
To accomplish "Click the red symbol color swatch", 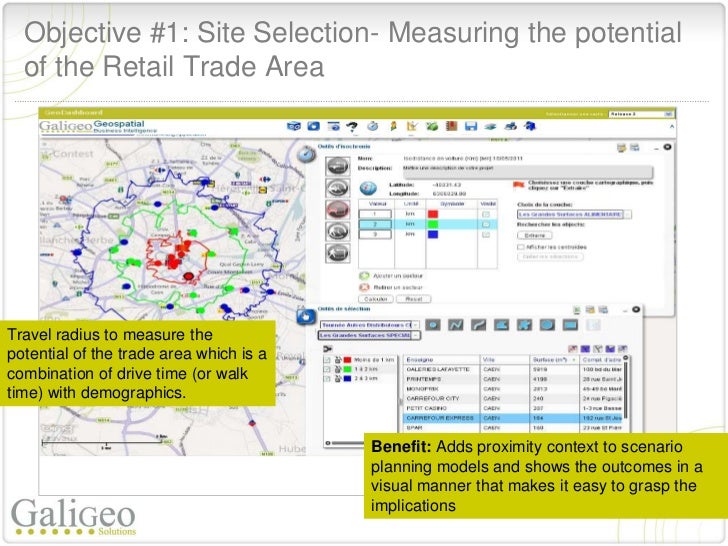I will pos(433,214).
